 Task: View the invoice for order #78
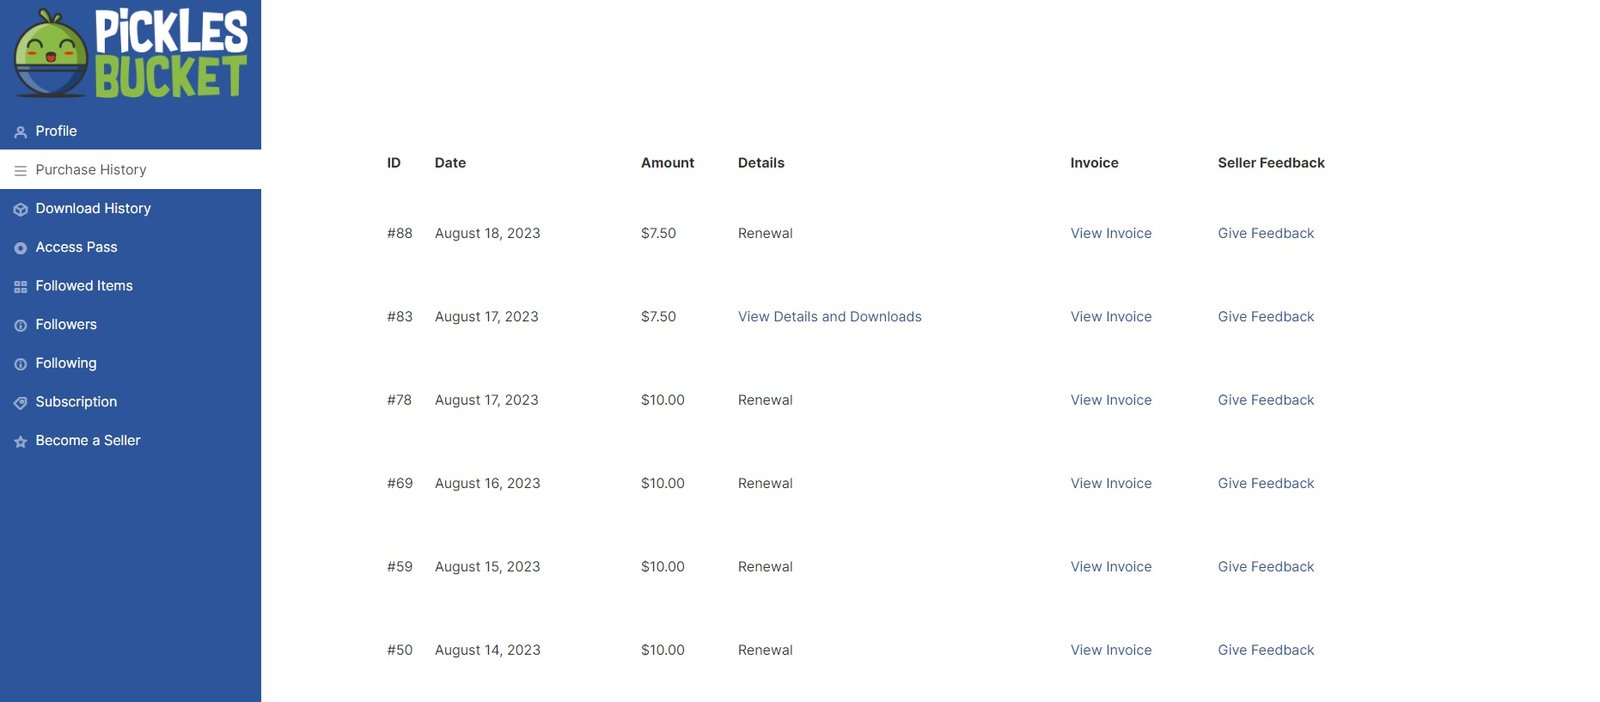coord(1110,400)
